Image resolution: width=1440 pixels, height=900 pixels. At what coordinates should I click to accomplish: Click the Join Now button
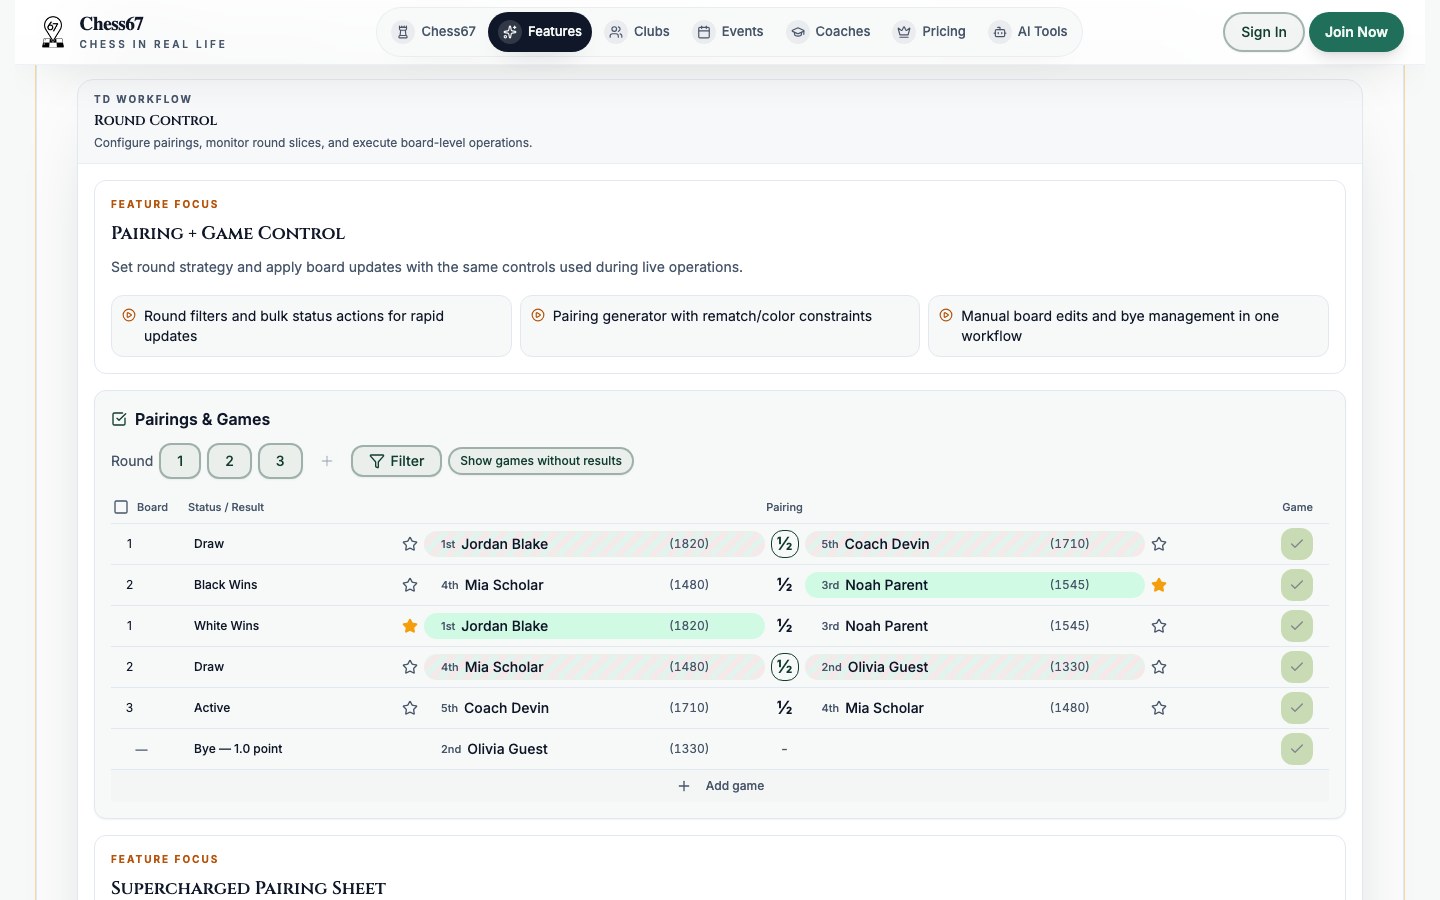click(x=1356, y=32)
